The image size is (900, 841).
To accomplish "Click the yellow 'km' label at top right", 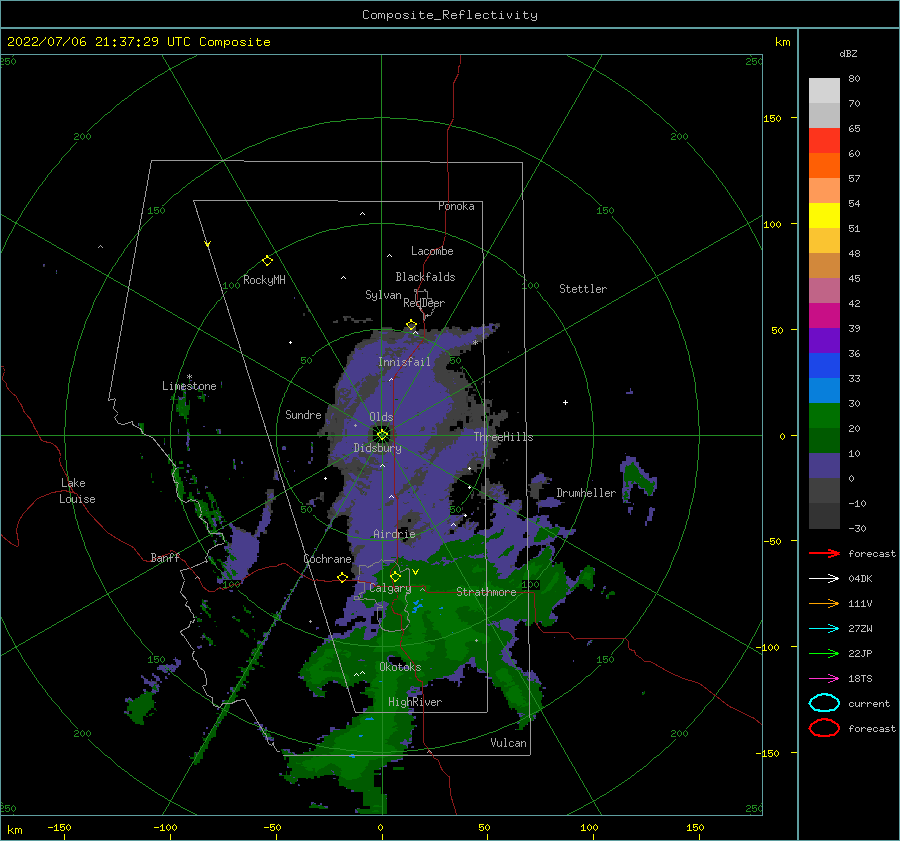I will pos(782,42).
